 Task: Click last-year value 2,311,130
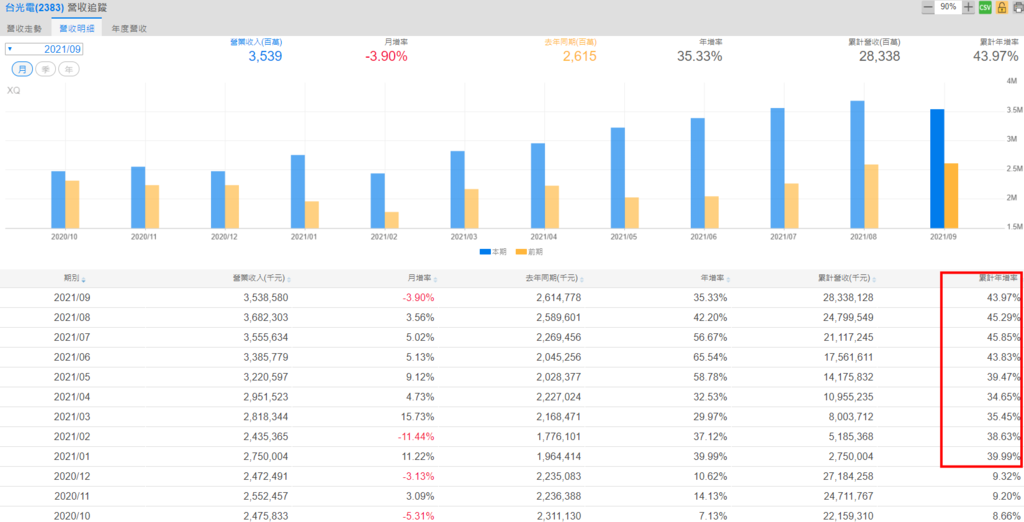point(558,515)
